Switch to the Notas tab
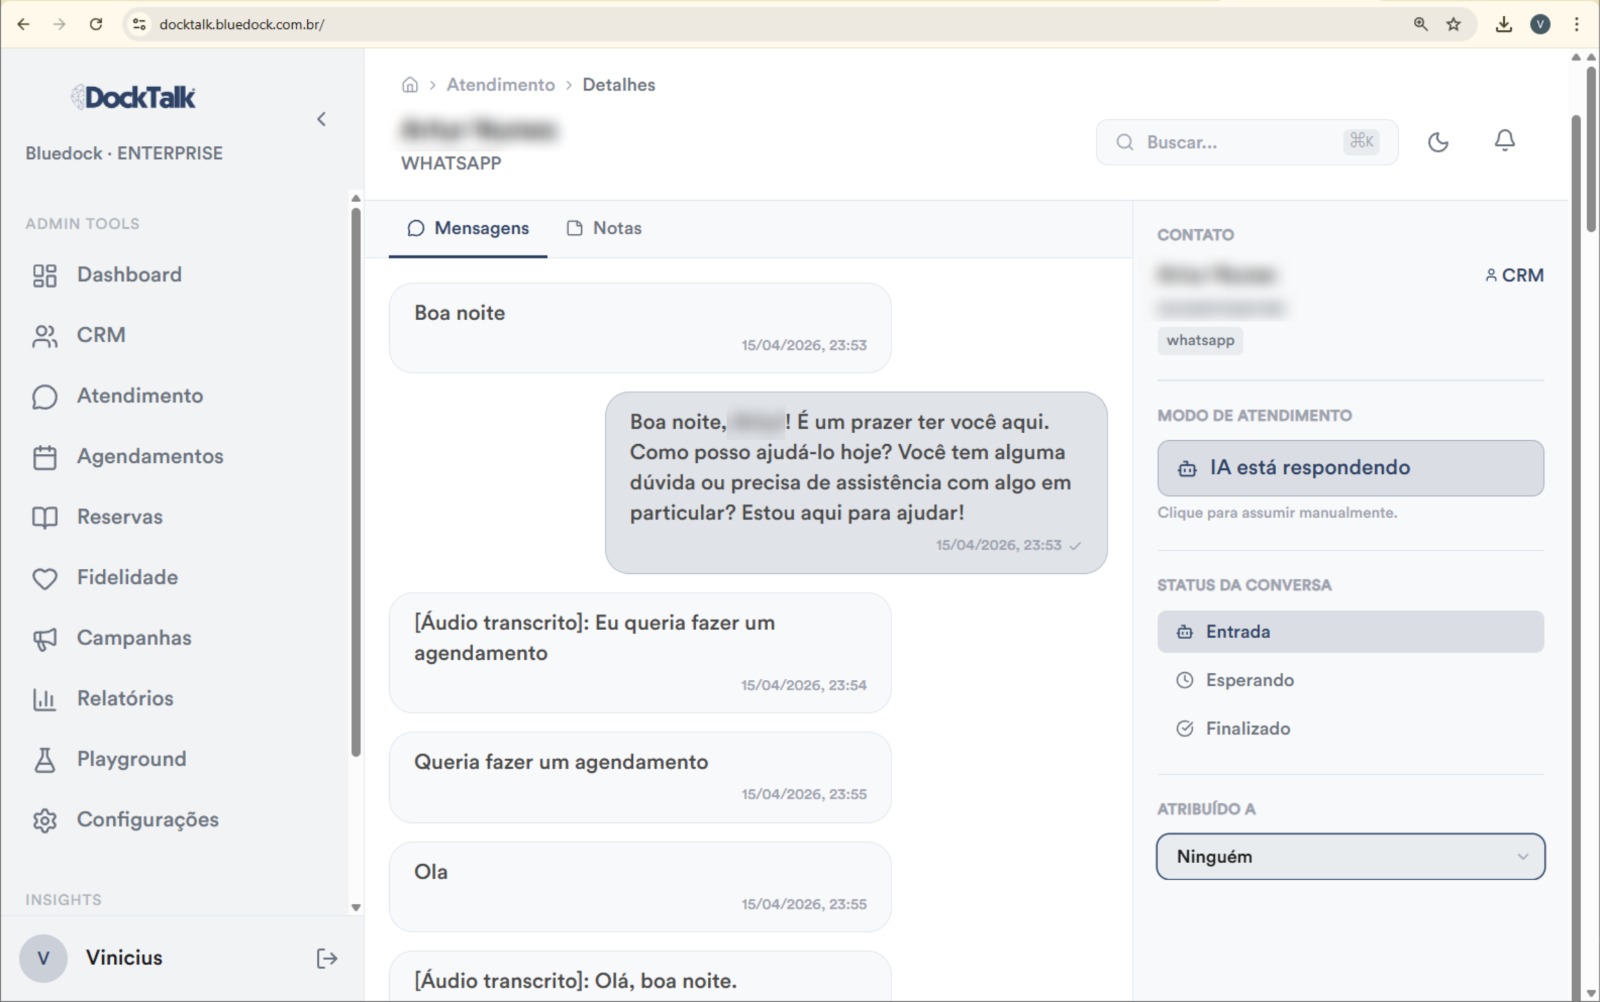1600x1002 pixels. (x=604, y=228)
